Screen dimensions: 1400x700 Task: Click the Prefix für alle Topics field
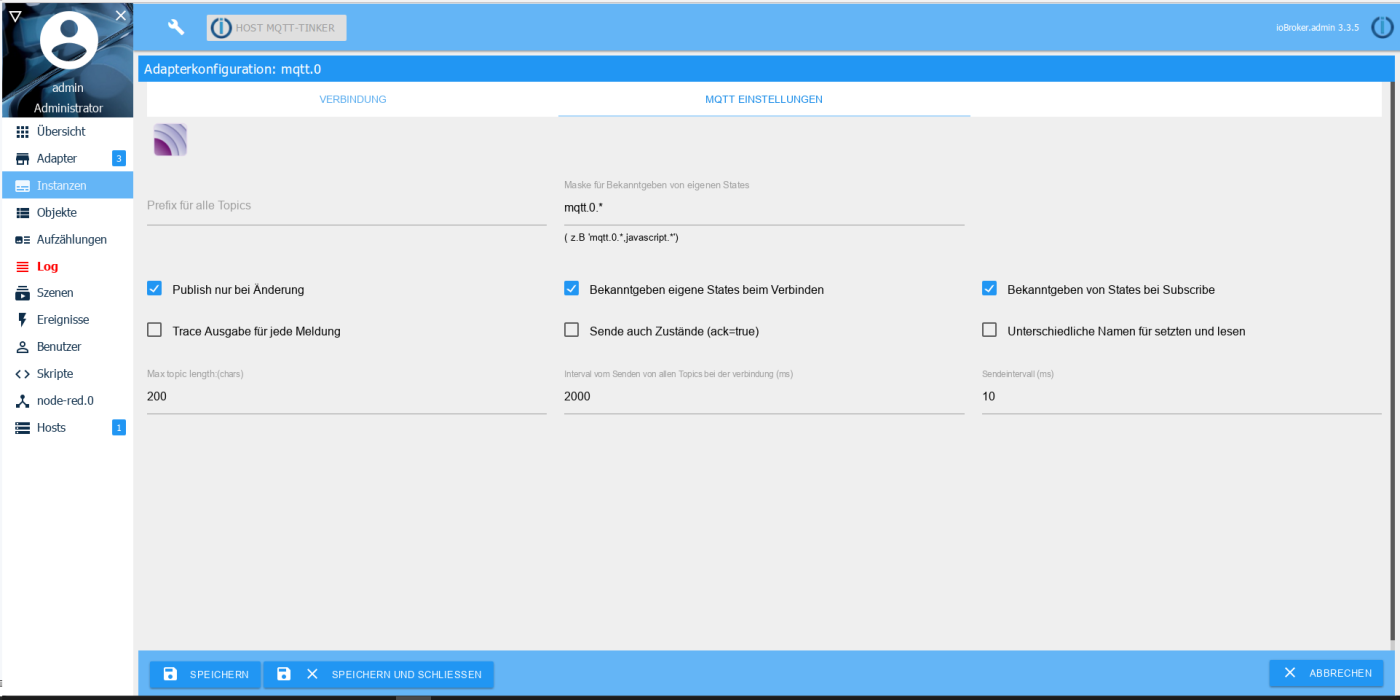click(347, 206)
